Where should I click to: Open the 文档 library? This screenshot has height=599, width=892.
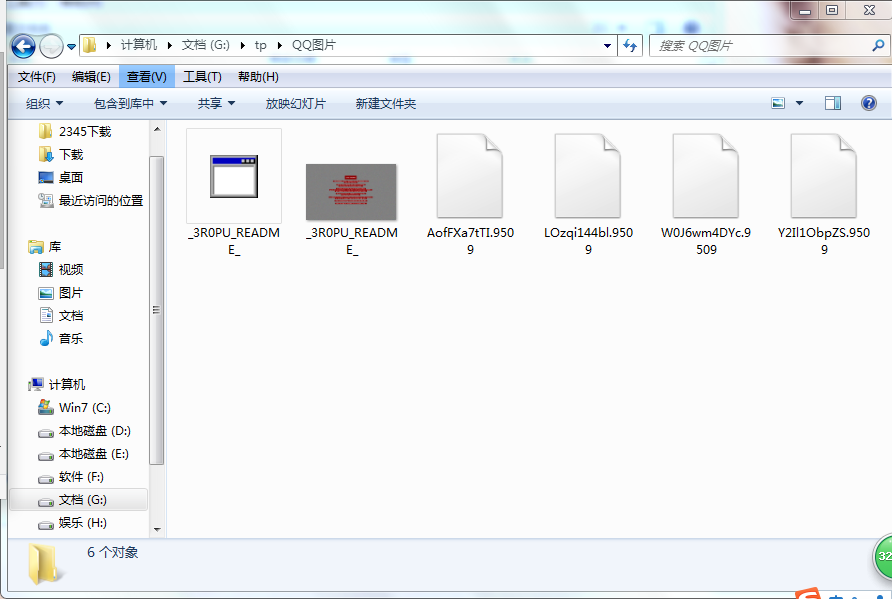pyautogui.click(x=61, y=315)
